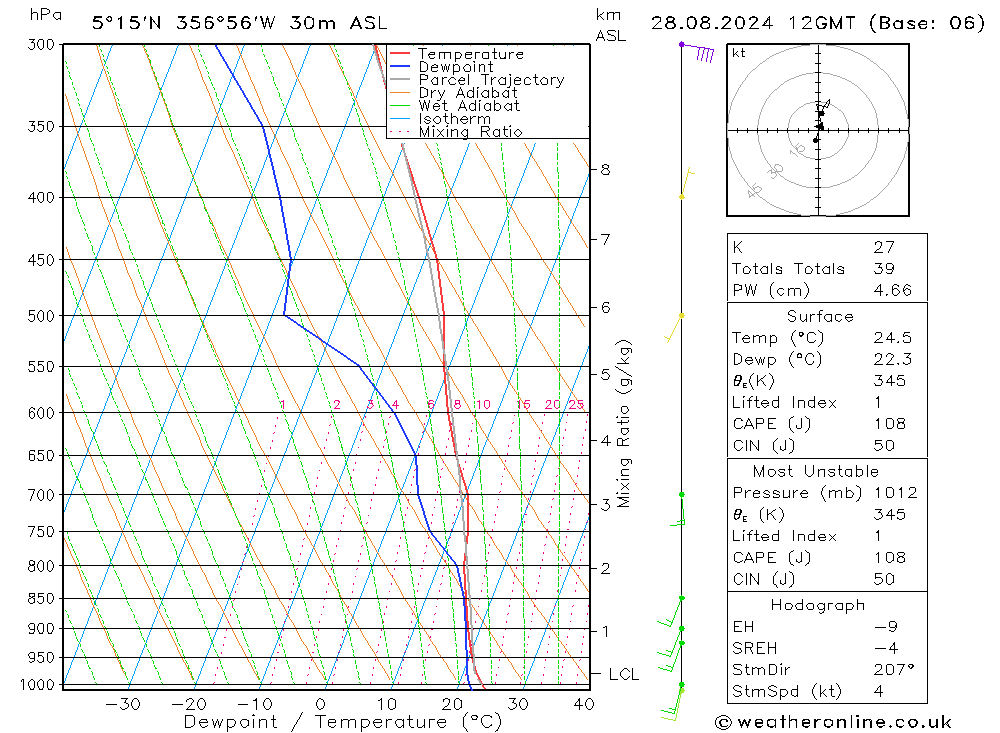Viewport: 1000px width, 733px height.
Task: Click the mixing ratio 10 g/kg label
Action: [483, 404]
